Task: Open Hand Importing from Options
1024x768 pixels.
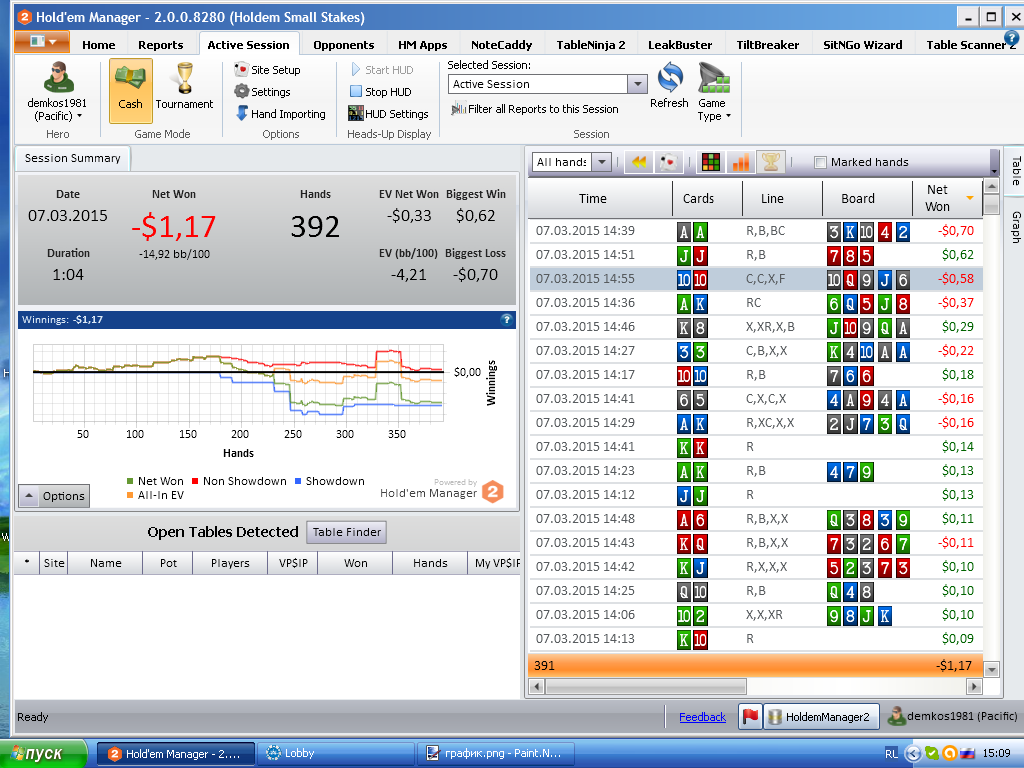Action: coord(280,114)
